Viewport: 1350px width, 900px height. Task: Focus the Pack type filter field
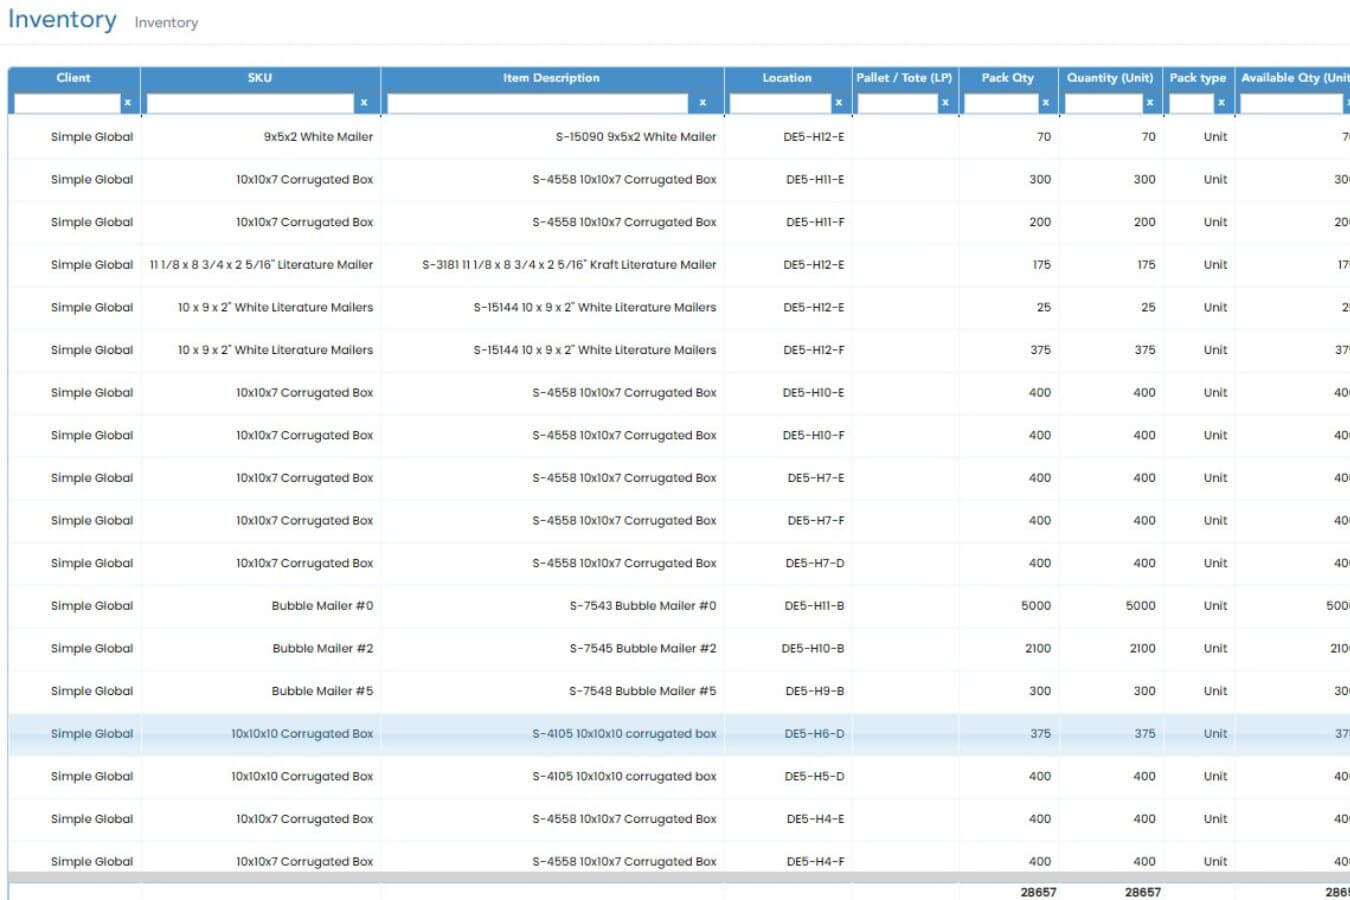coord(1191,102)
